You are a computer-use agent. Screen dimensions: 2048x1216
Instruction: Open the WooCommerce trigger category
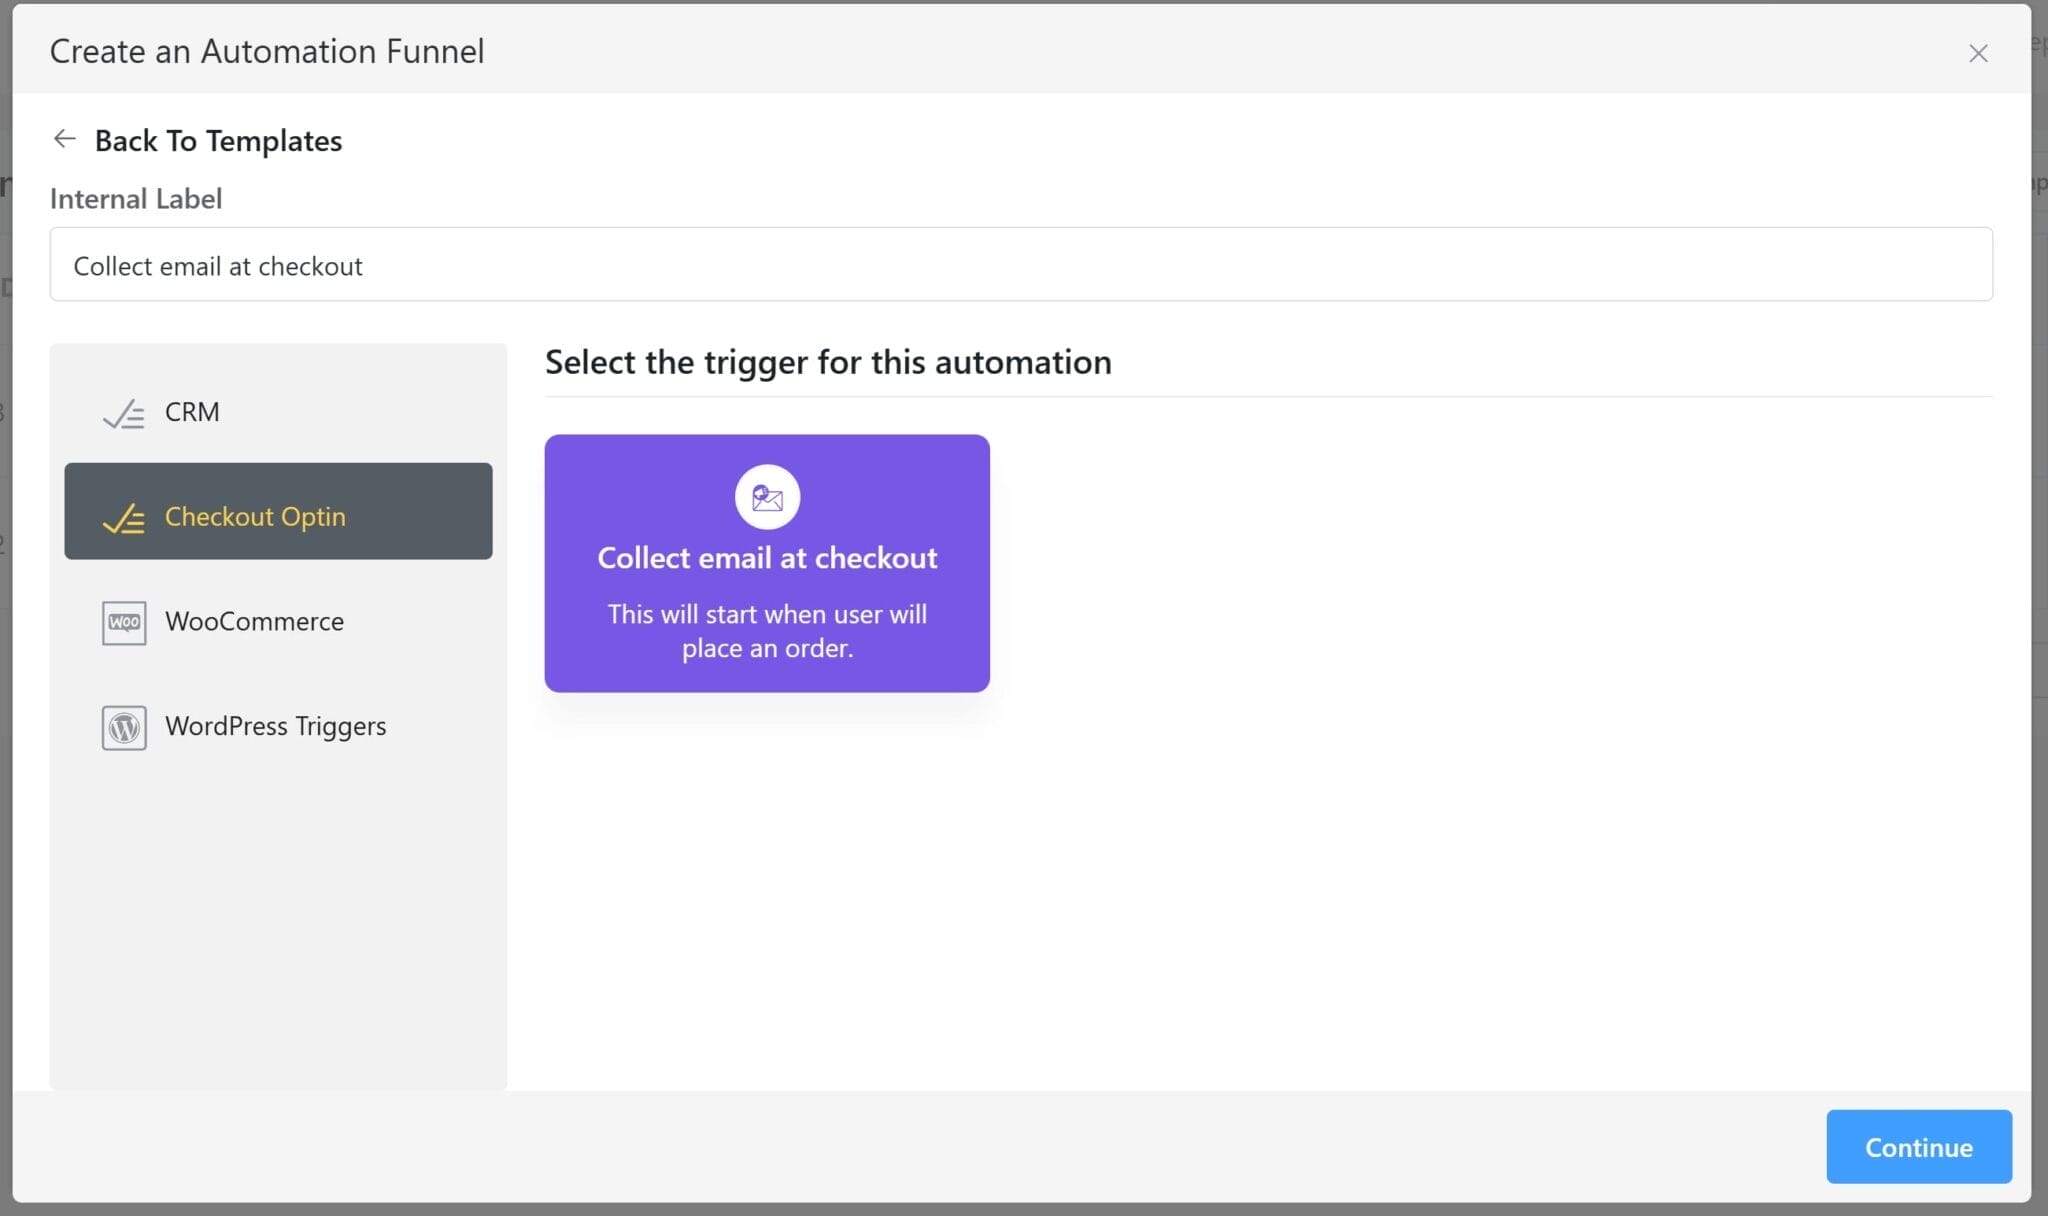[254, 622]
